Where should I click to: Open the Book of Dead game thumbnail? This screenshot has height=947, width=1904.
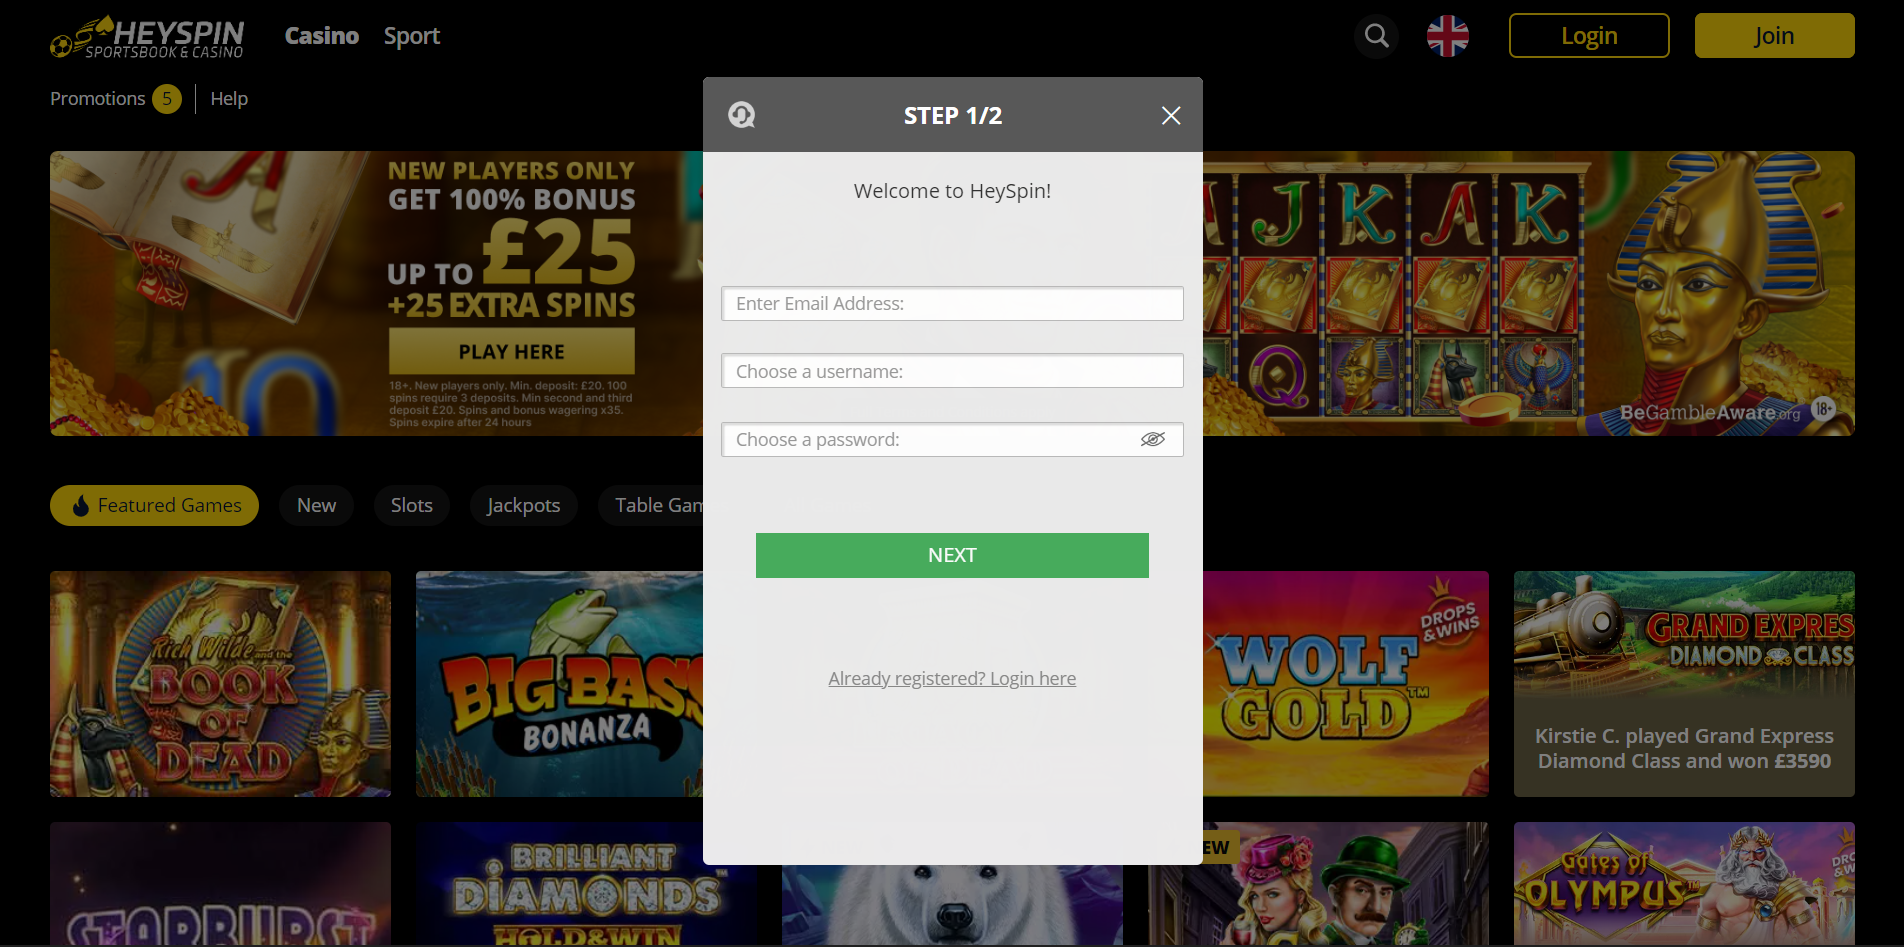(x=220, y=684)
